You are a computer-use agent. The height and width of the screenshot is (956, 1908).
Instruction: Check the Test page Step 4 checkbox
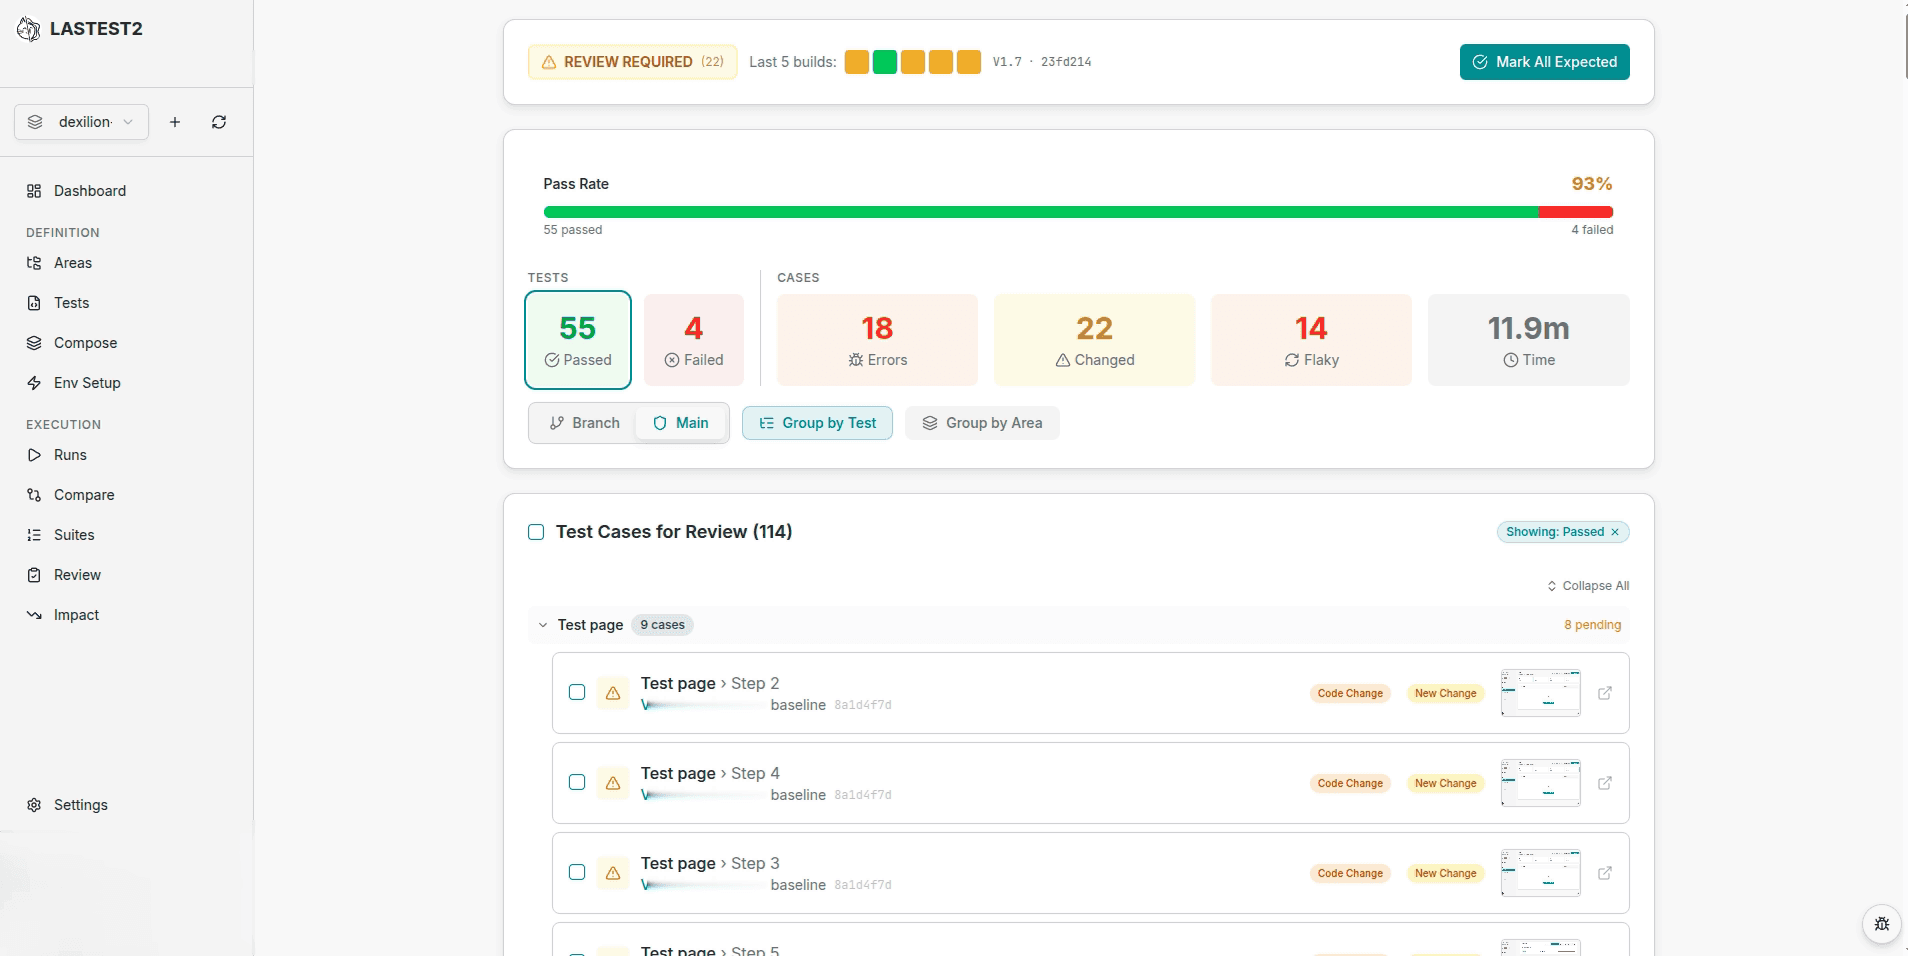click(577, 782)
